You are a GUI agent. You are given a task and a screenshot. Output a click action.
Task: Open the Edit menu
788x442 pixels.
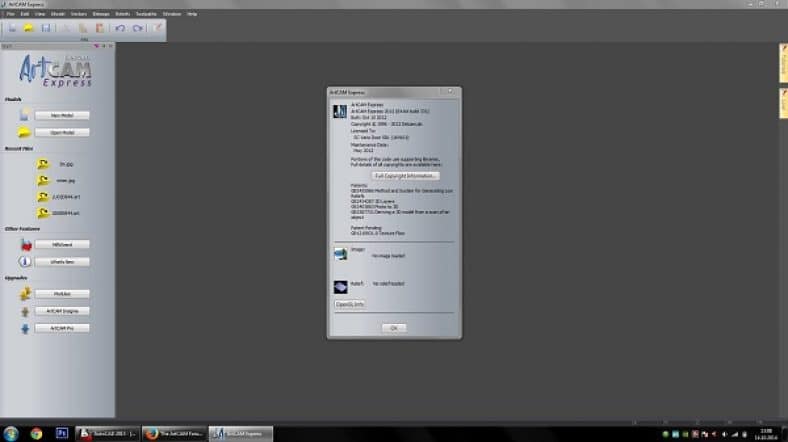(x=25, y=14)
